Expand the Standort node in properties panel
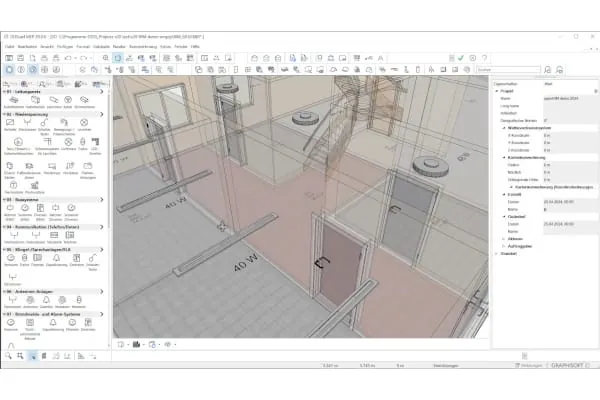 coord(497,254)
